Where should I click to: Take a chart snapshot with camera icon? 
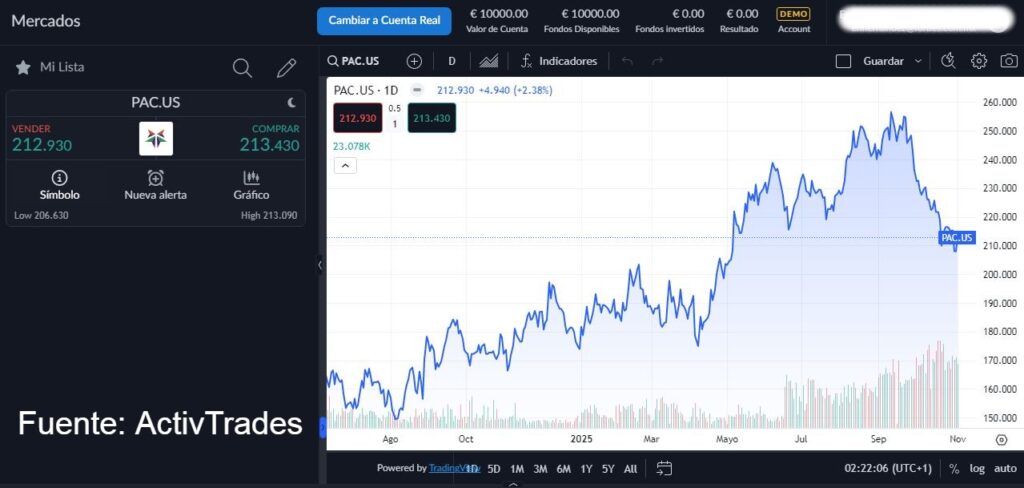(x=1009, y=61)
